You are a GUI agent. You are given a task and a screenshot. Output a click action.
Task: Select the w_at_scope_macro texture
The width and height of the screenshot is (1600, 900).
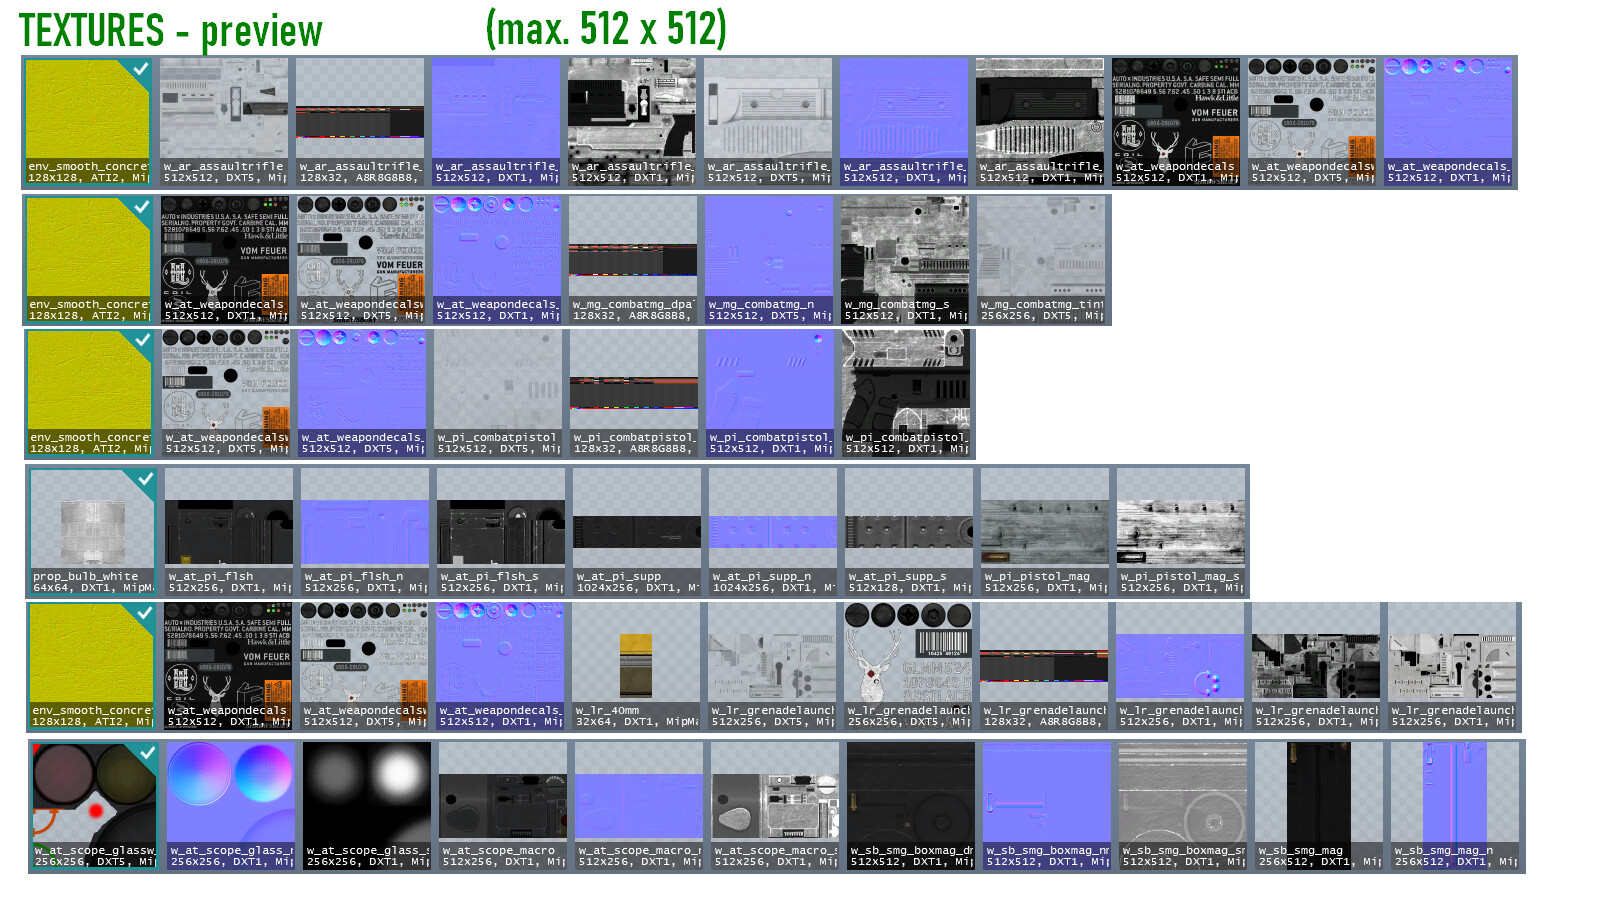(503, 806)
